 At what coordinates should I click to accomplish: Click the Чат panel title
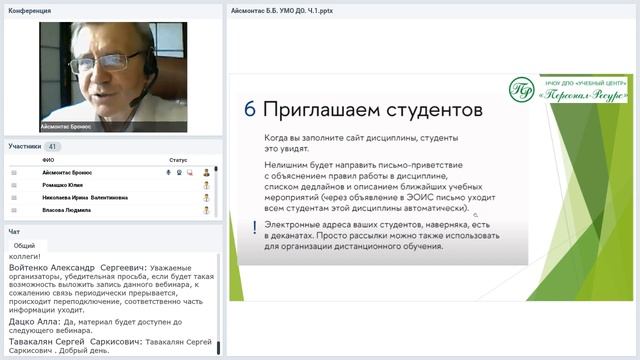[x=14, y=231]
